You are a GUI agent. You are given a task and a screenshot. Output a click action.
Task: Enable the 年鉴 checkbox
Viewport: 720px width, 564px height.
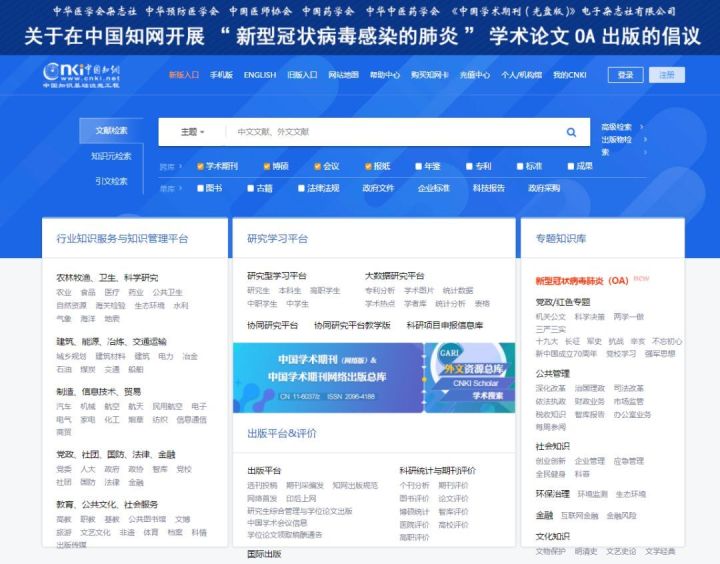click(x=418, y=166)
